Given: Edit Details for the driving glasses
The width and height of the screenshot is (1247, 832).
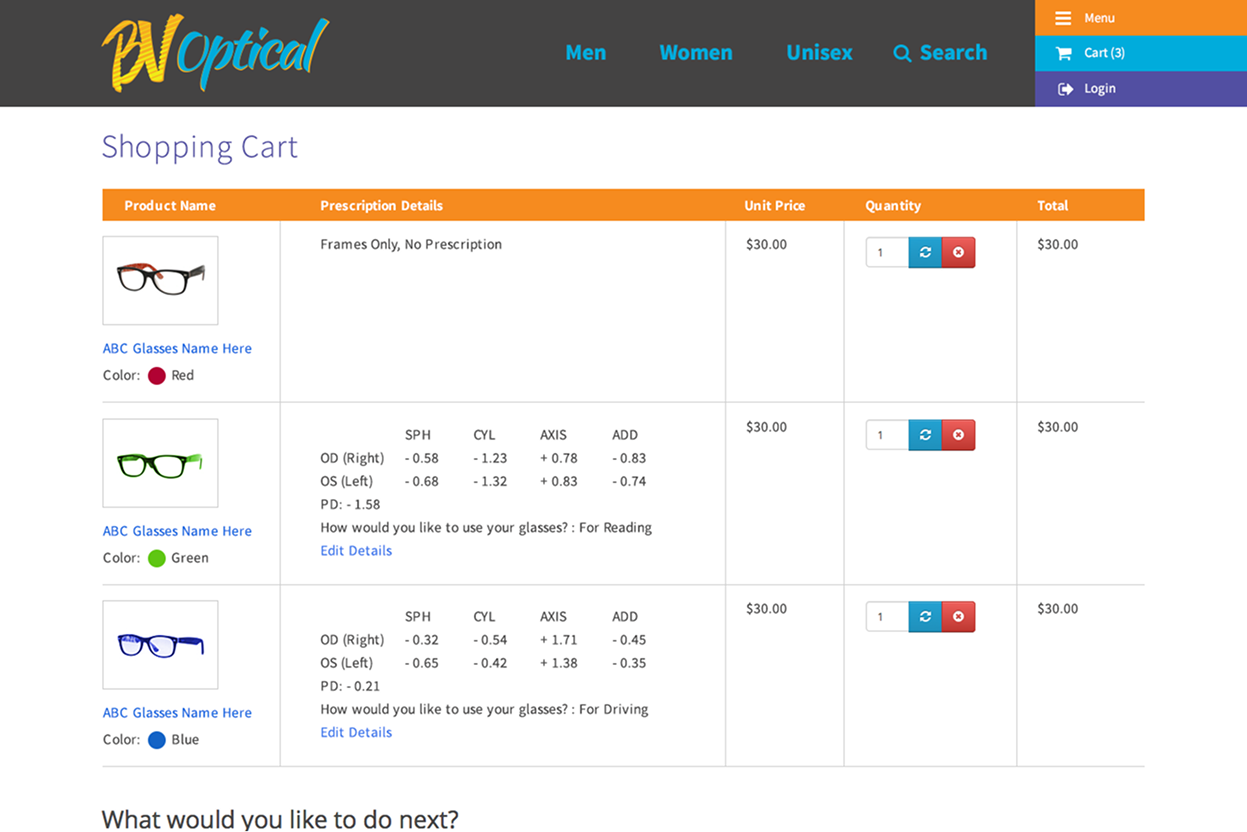Looking at the screenshot, I should tap(356, 733).
